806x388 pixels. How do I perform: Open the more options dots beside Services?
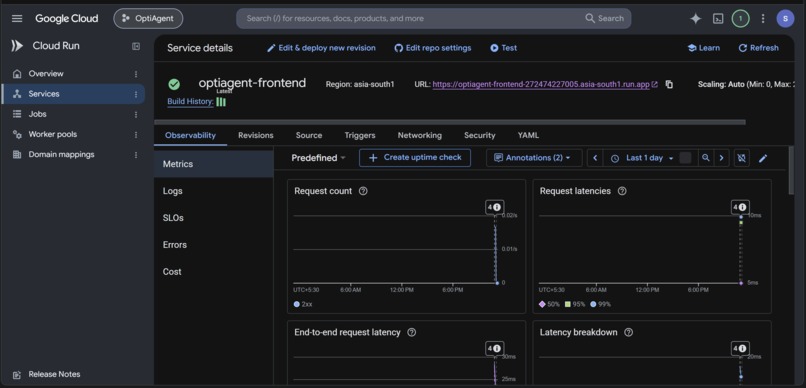click(136, 94)
